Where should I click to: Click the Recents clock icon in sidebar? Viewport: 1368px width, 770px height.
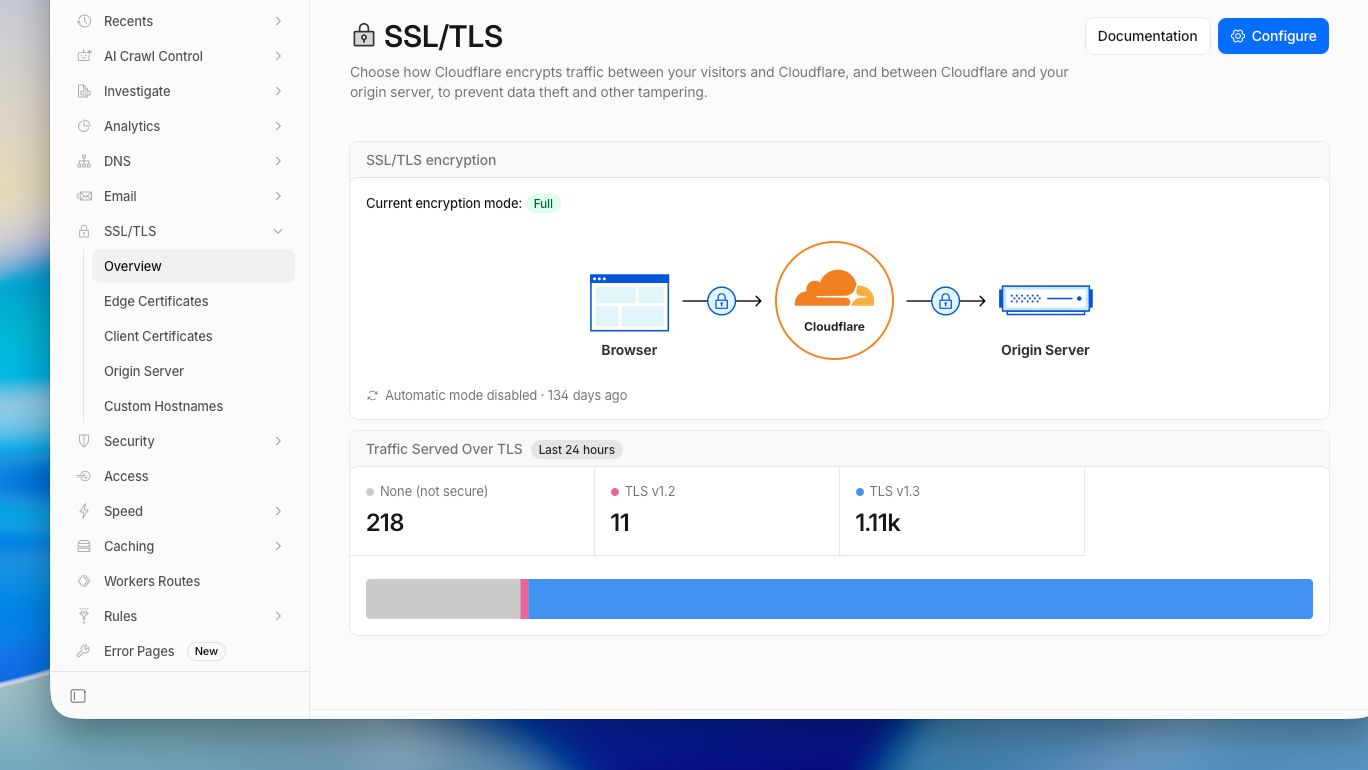[x=84, y=21]
